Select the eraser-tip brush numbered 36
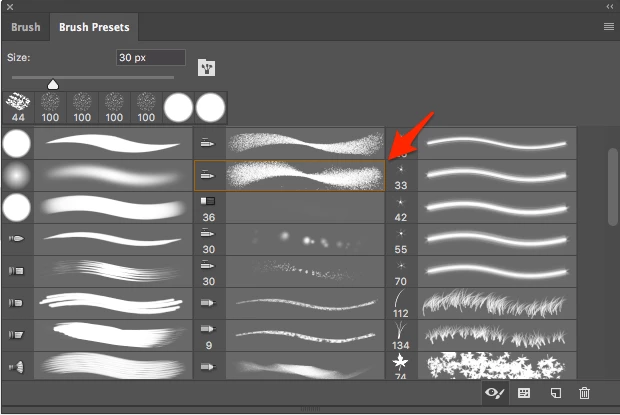This screenshot has height=415, width=620. click(x=289, y=208)
